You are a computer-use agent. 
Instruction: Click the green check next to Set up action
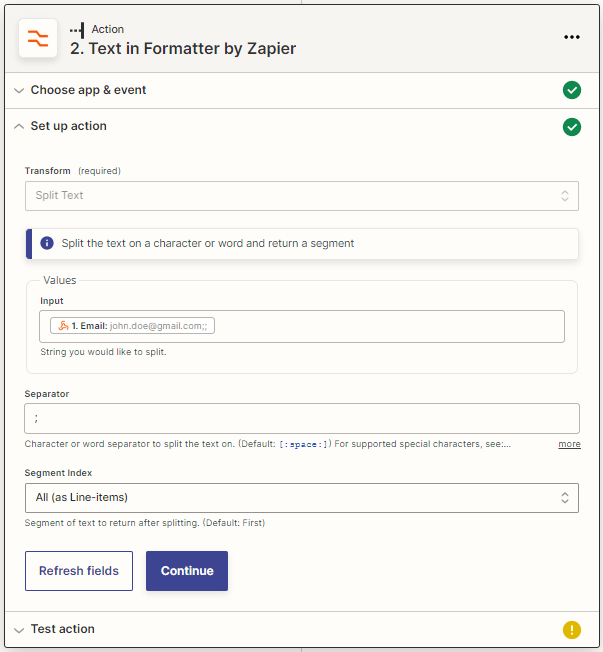(572, 126)
